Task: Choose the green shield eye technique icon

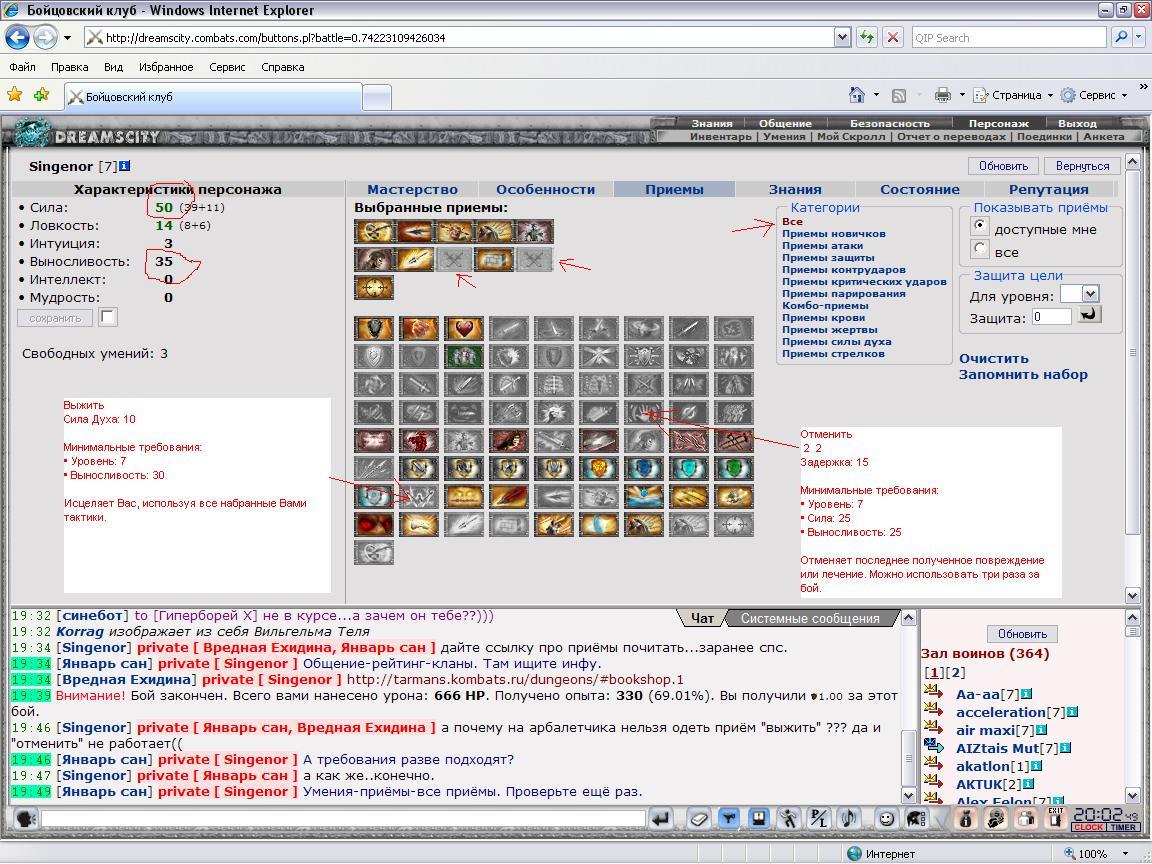Action: [734, 468]
